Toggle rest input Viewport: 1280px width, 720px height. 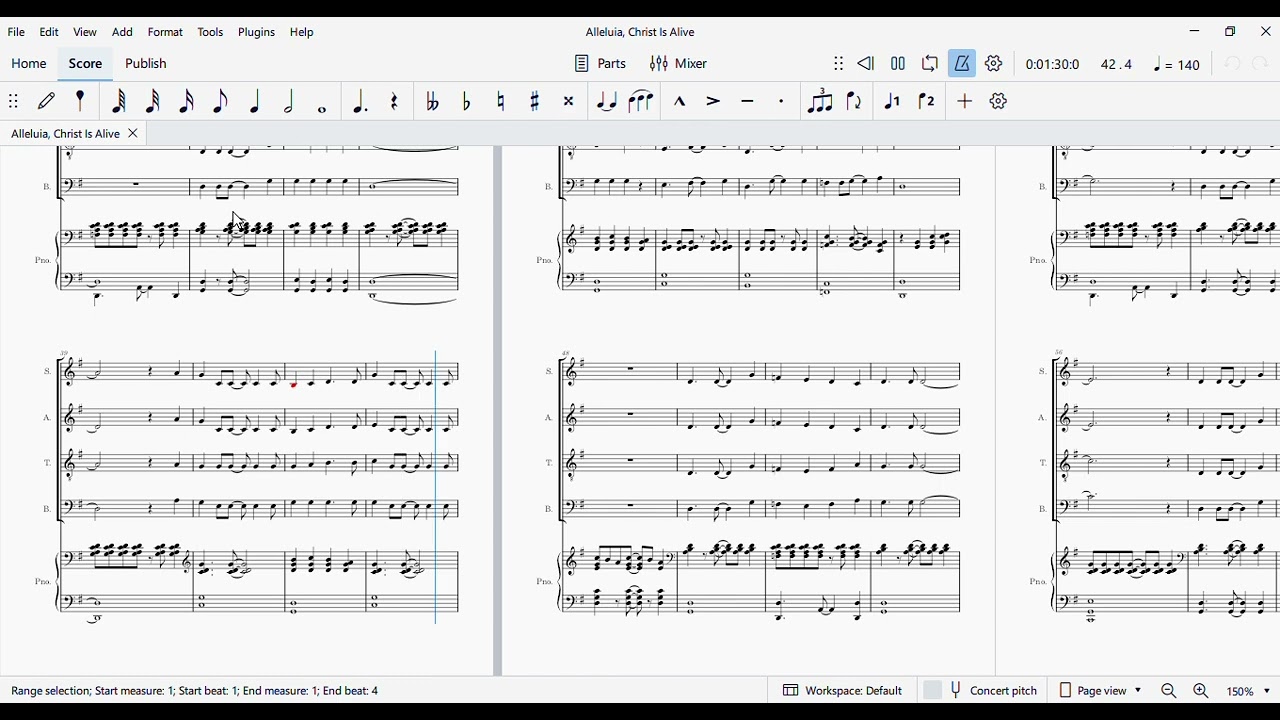pos(395,101)
